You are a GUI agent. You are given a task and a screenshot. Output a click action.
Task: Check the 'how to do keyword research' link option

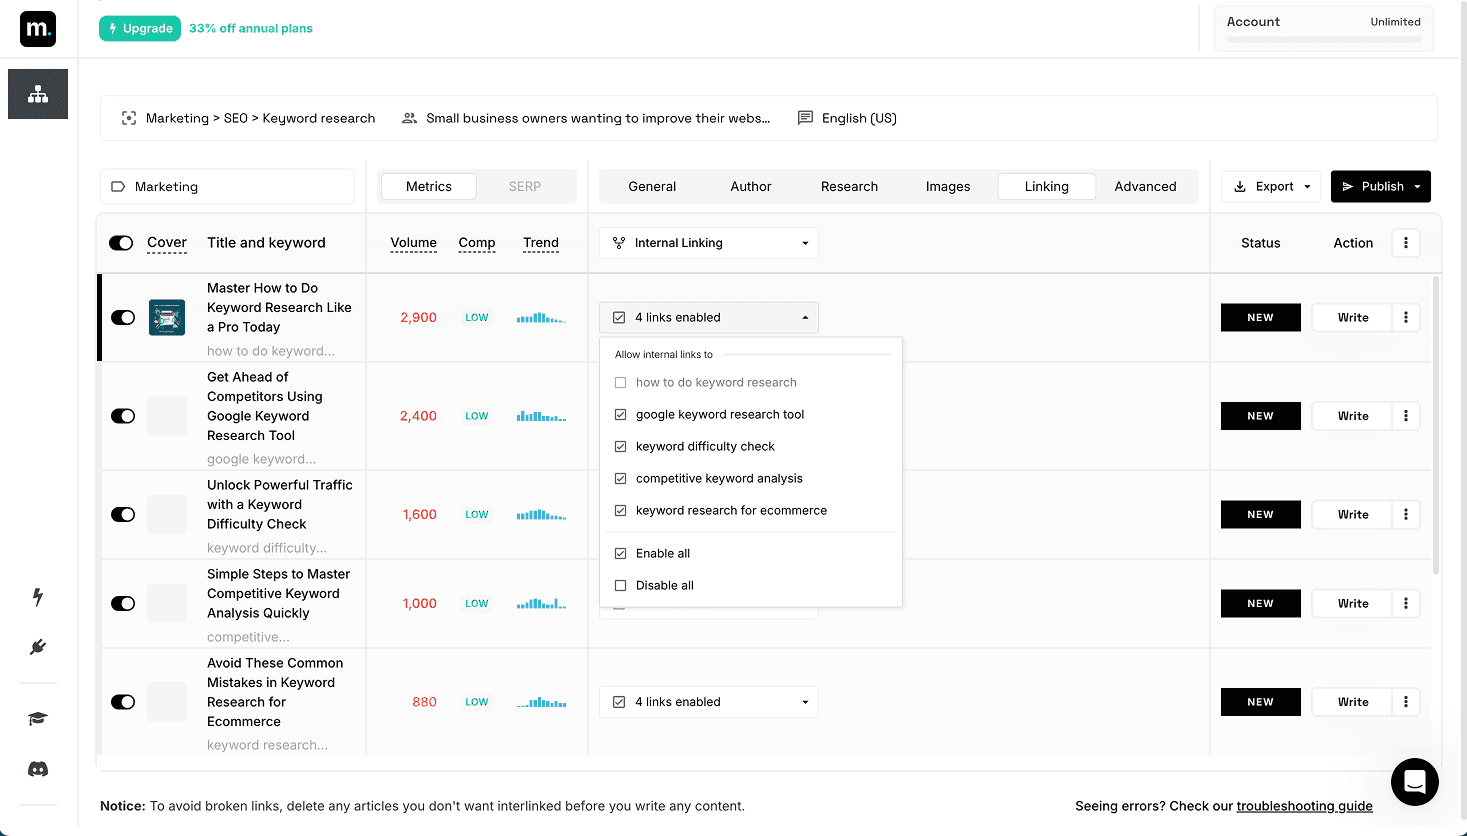pyautogui.click(x=619, y=382)
